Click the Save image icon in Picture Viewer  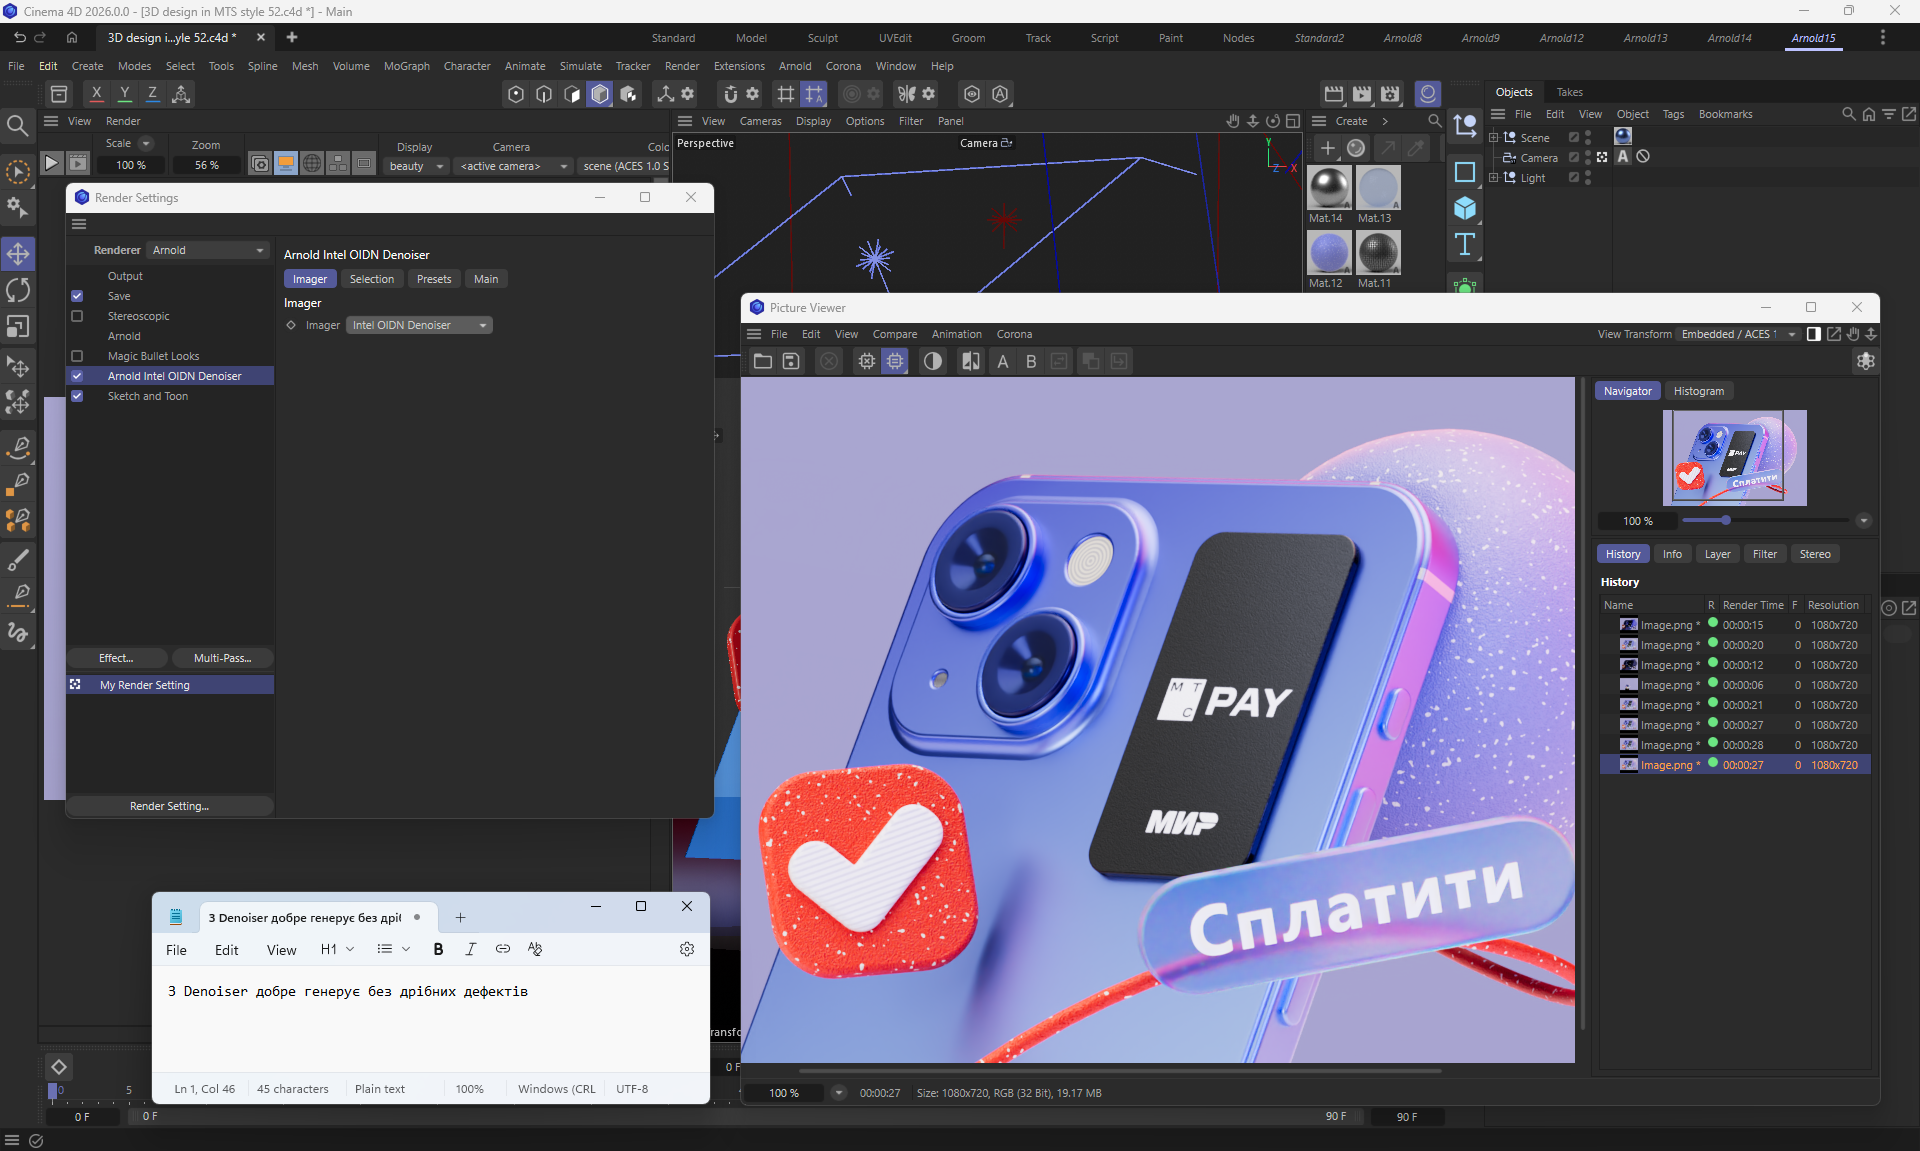[791, 362]
